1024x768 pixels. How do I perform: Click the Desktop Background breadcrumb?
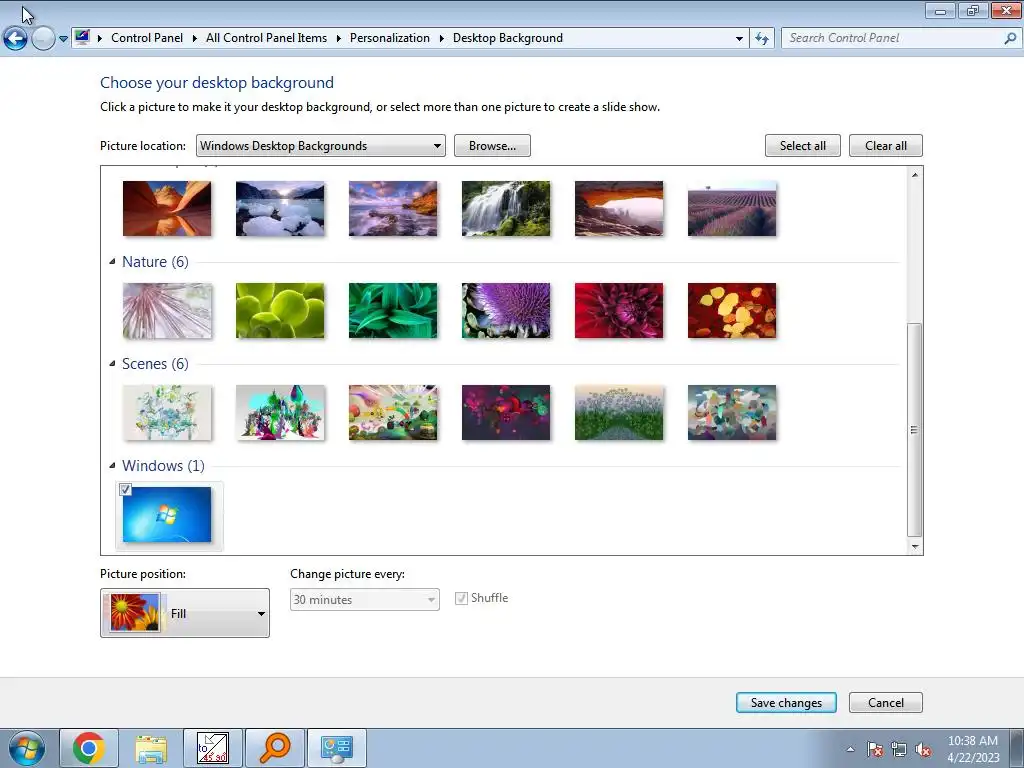[x=508, y=38]
